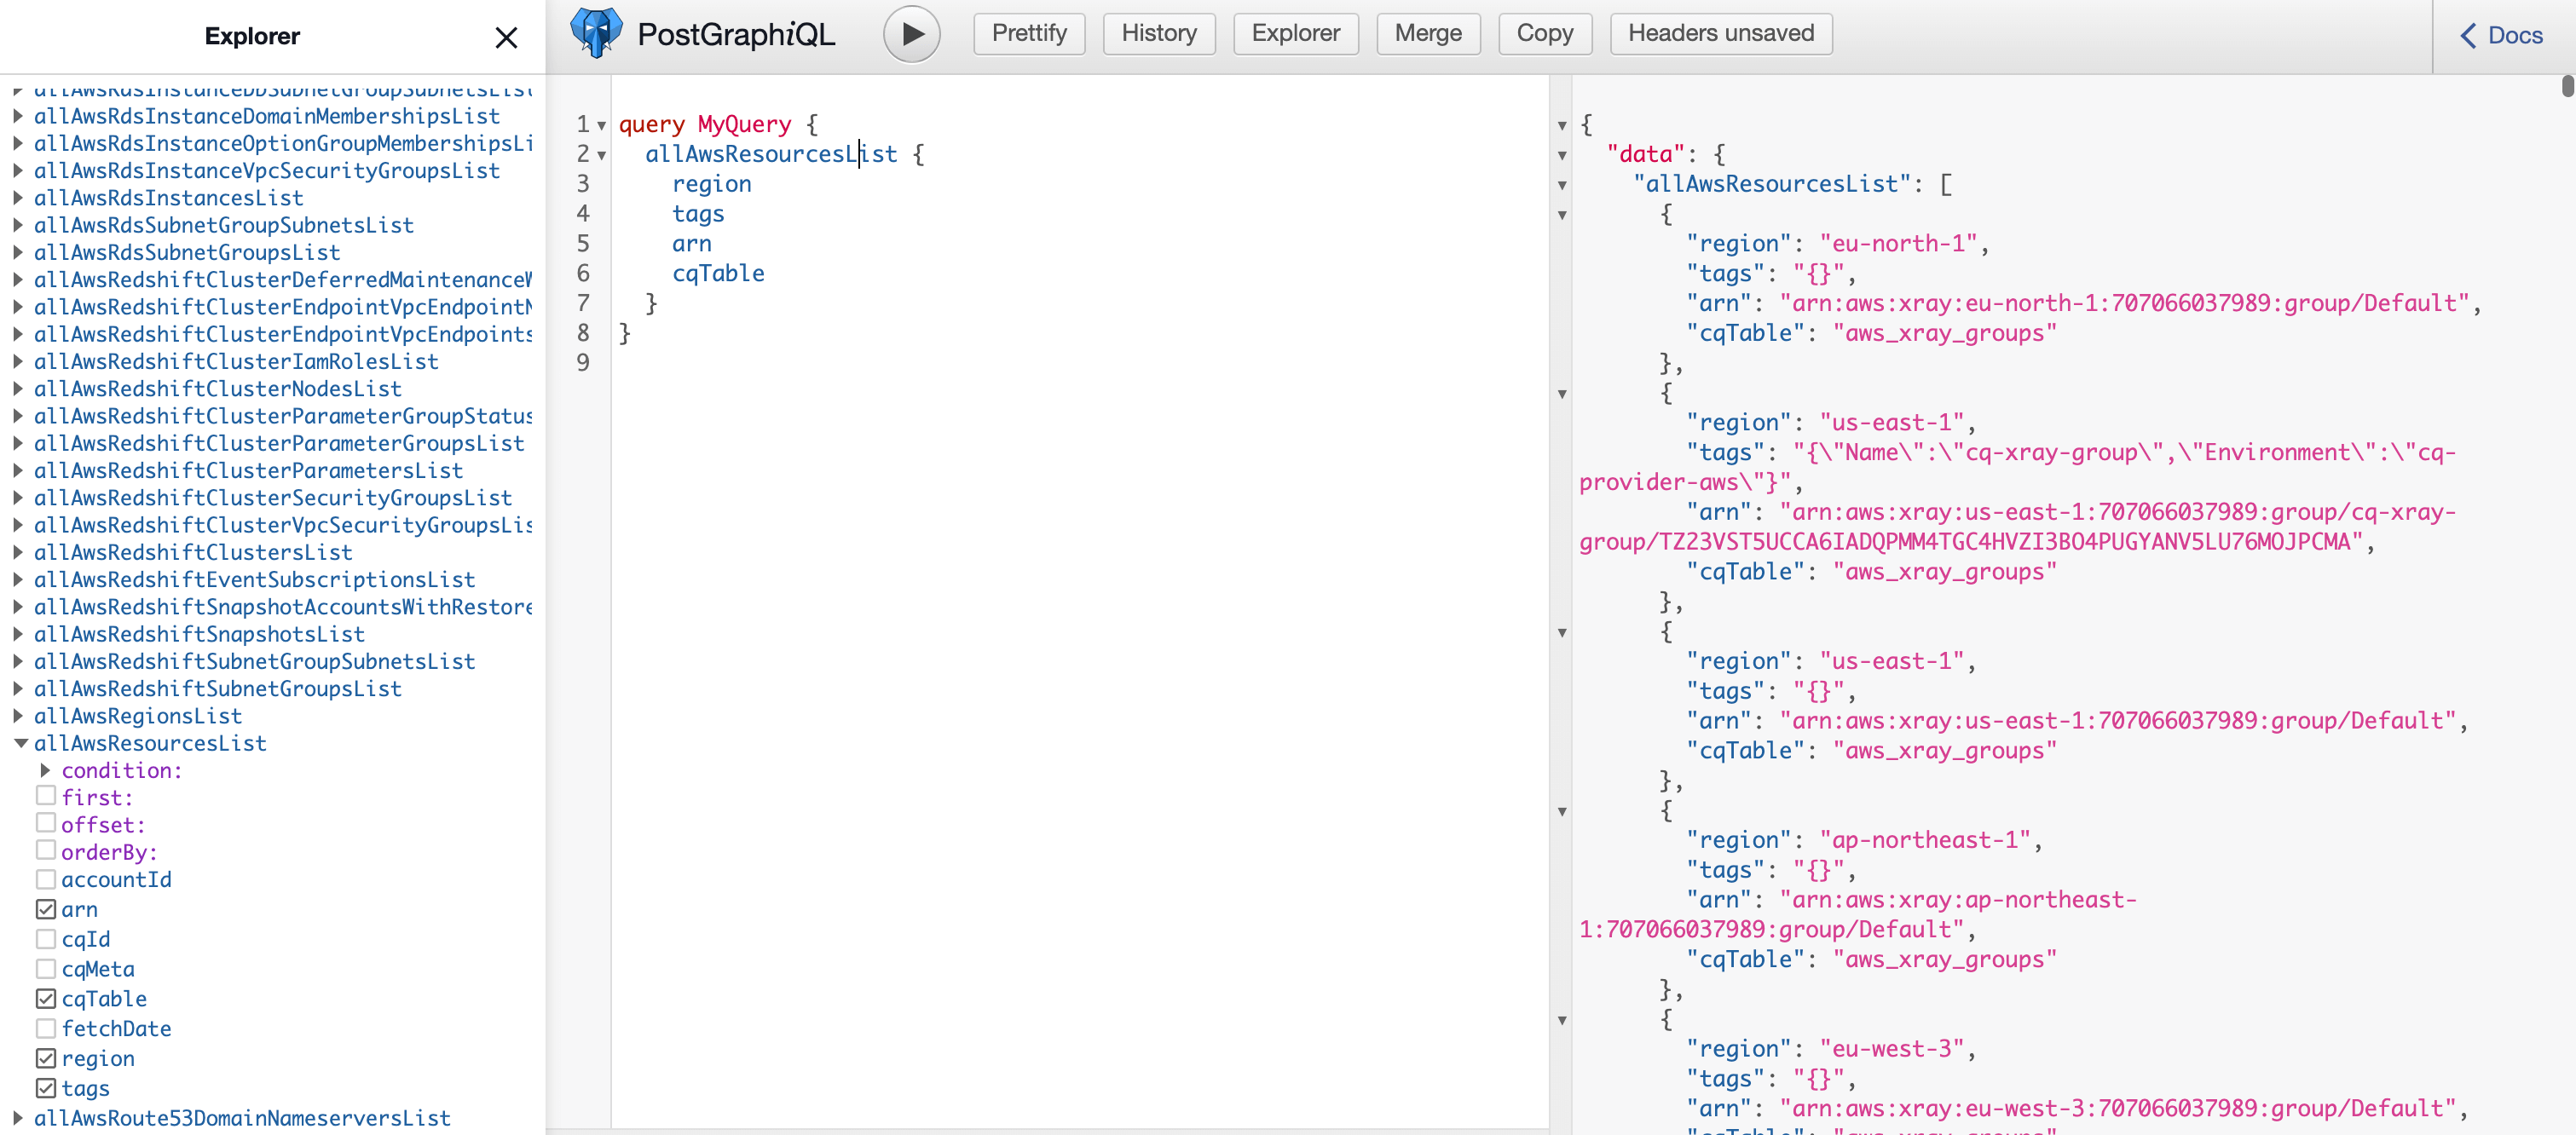Collapse the "data" object in results

1562,156
